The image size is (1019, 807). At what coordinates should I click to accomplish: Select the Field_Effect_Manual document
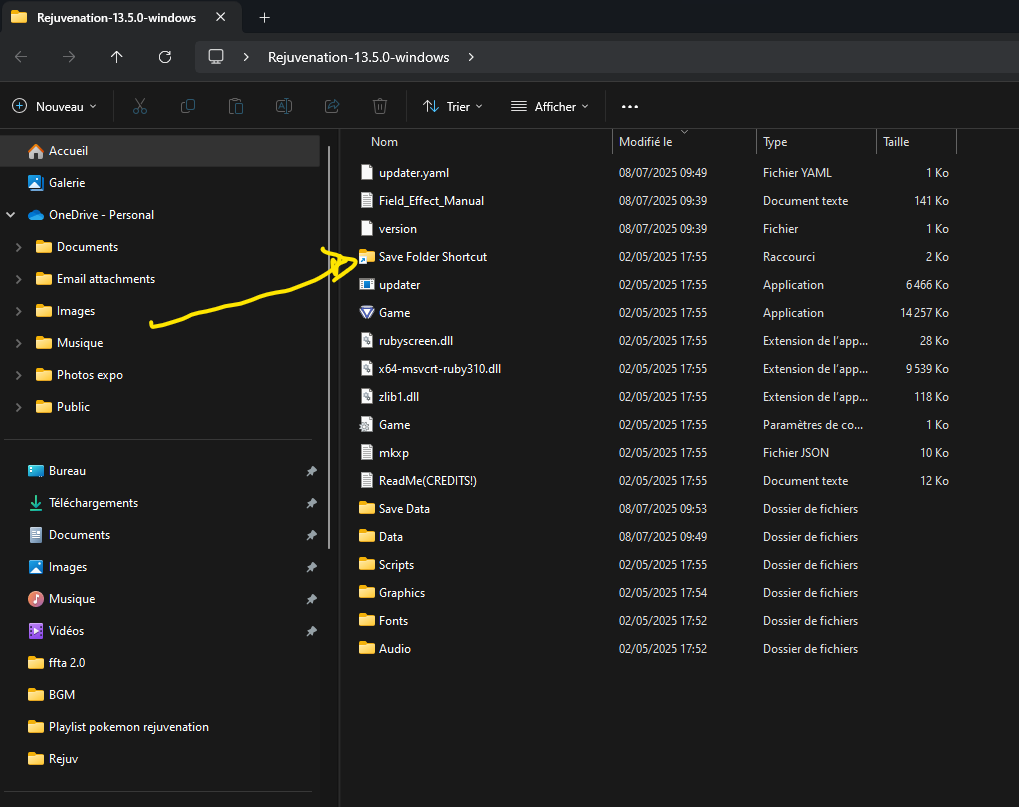[432, 201]
